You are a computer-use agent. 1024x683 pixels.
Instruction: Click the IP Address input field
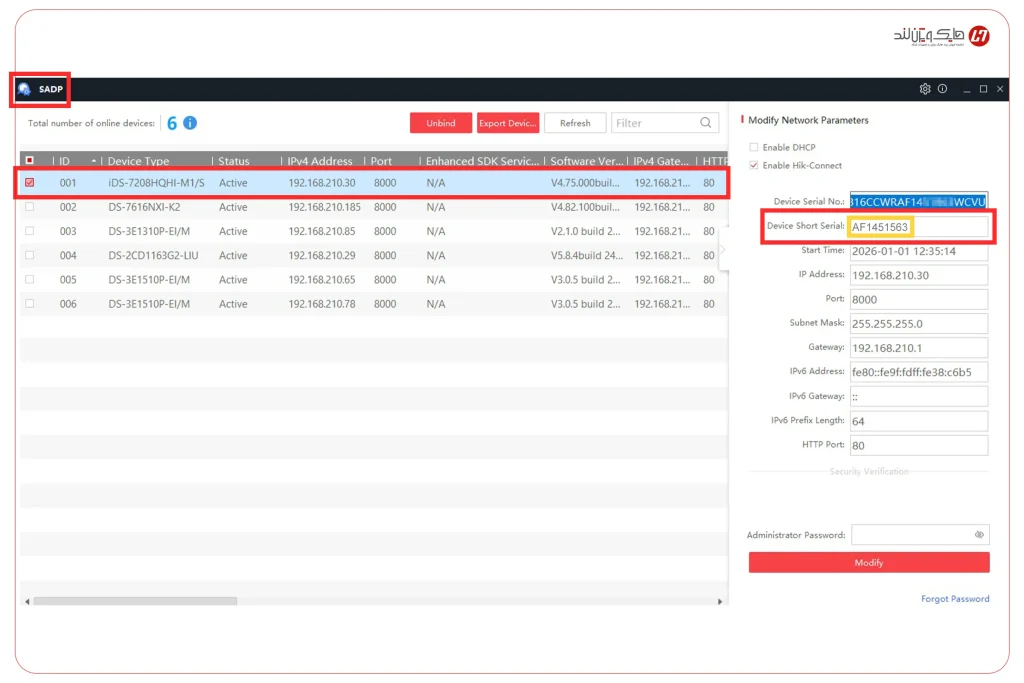coord(918,275)
